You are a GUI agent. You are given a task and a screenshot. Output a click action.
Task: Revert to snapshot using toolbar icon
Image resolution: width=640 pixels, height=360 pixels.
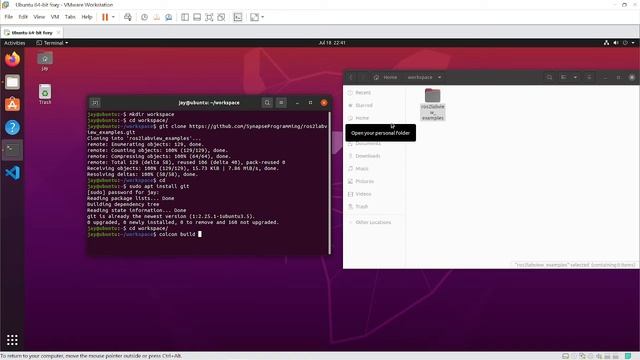(x=156, y=17)
